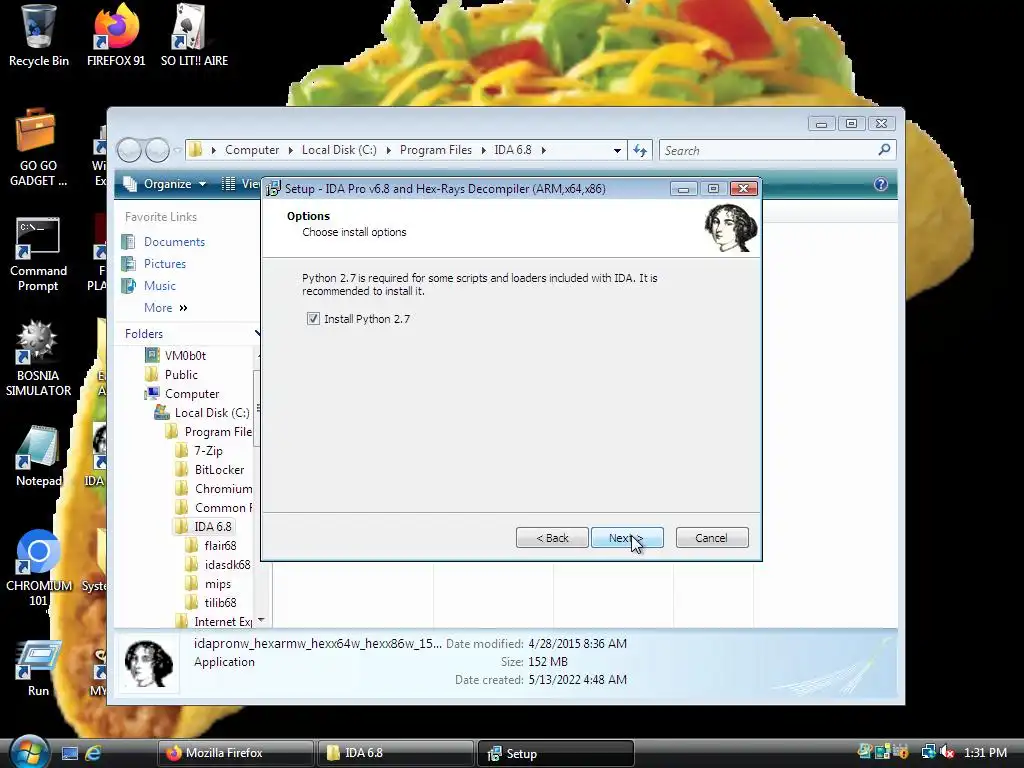Select 7-Zip folder in tree
1024x768 pixels.
coord(208,451)
